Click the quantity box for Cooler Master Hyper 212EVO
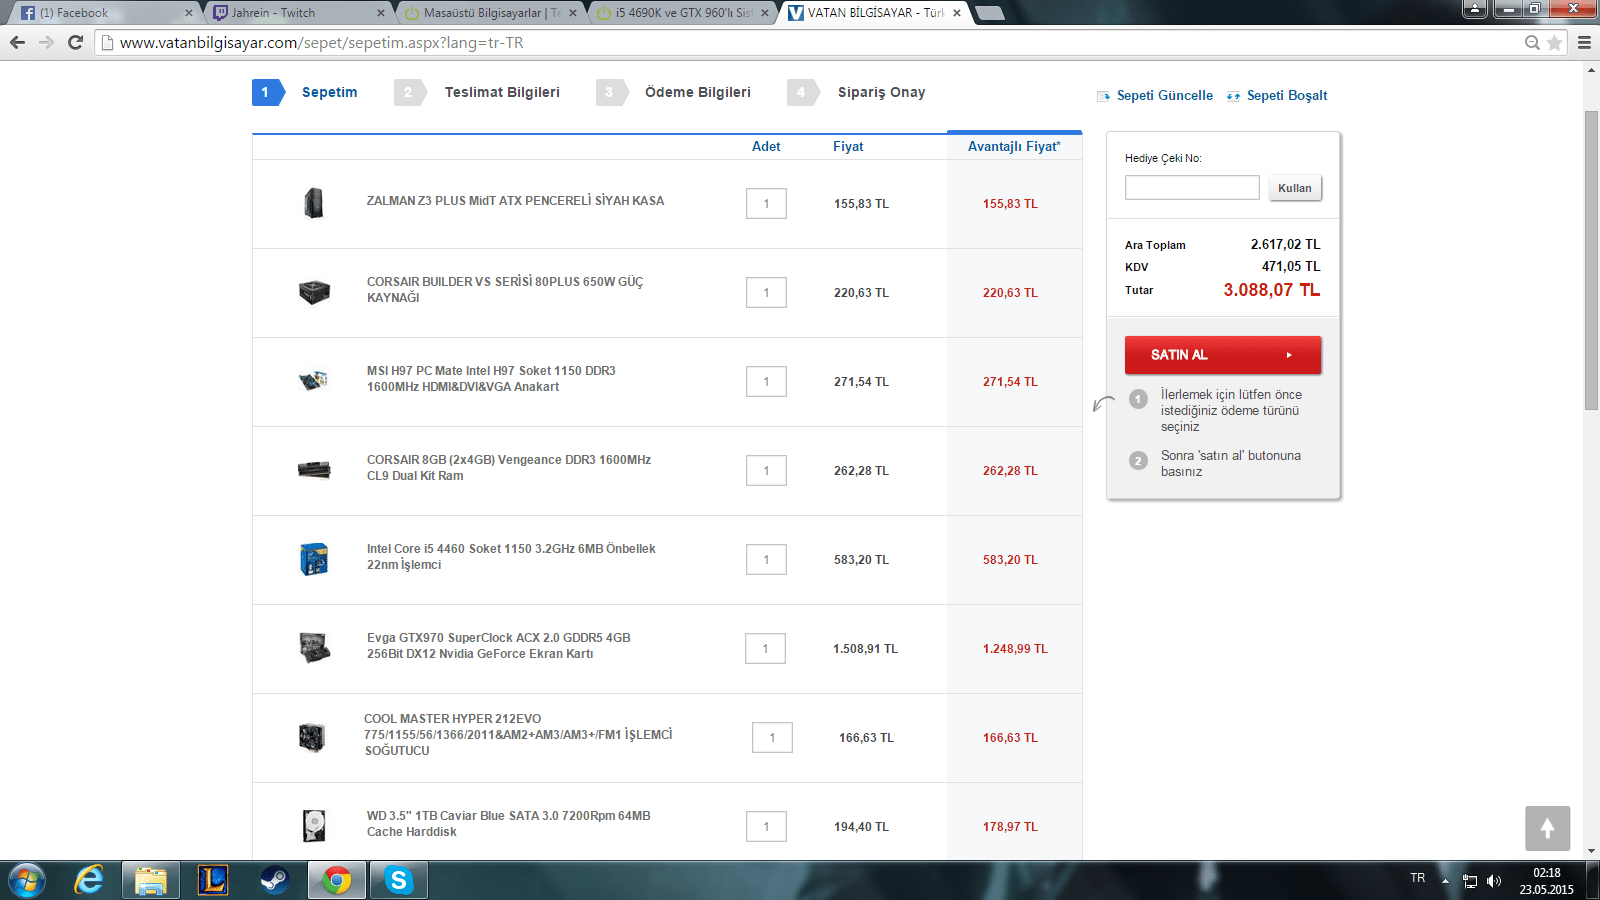This screenshot has height=900, width=1600. point(772,737)
